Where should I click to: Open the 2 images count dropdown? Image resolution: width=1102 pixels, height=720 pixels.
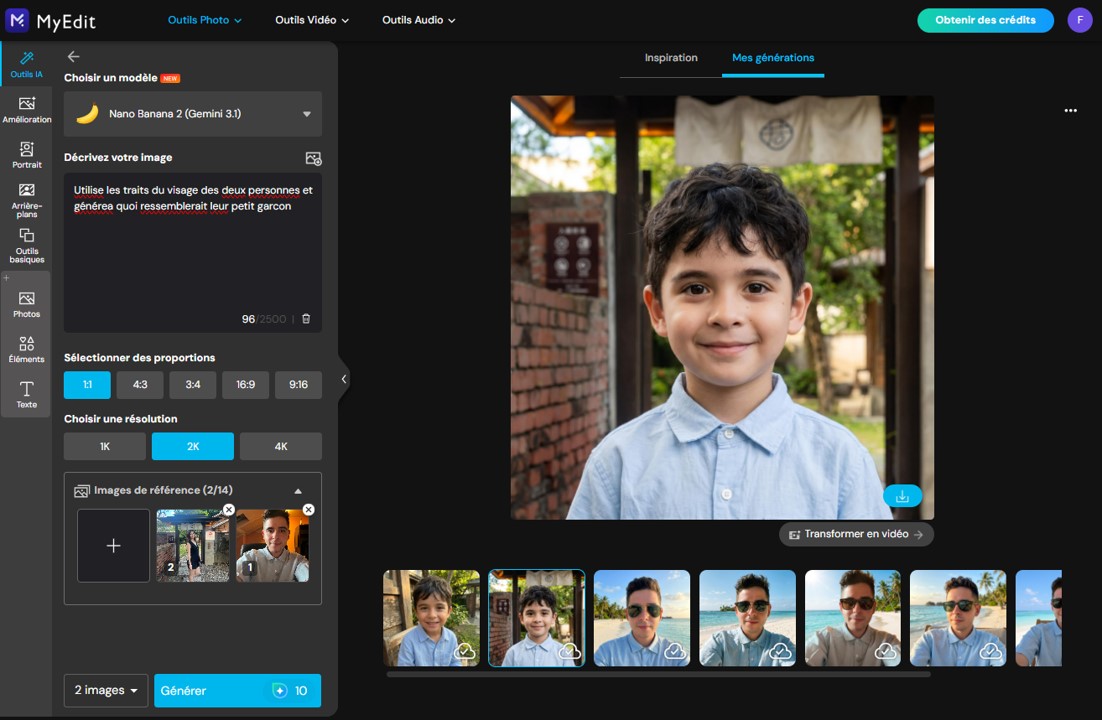[106, 690]
